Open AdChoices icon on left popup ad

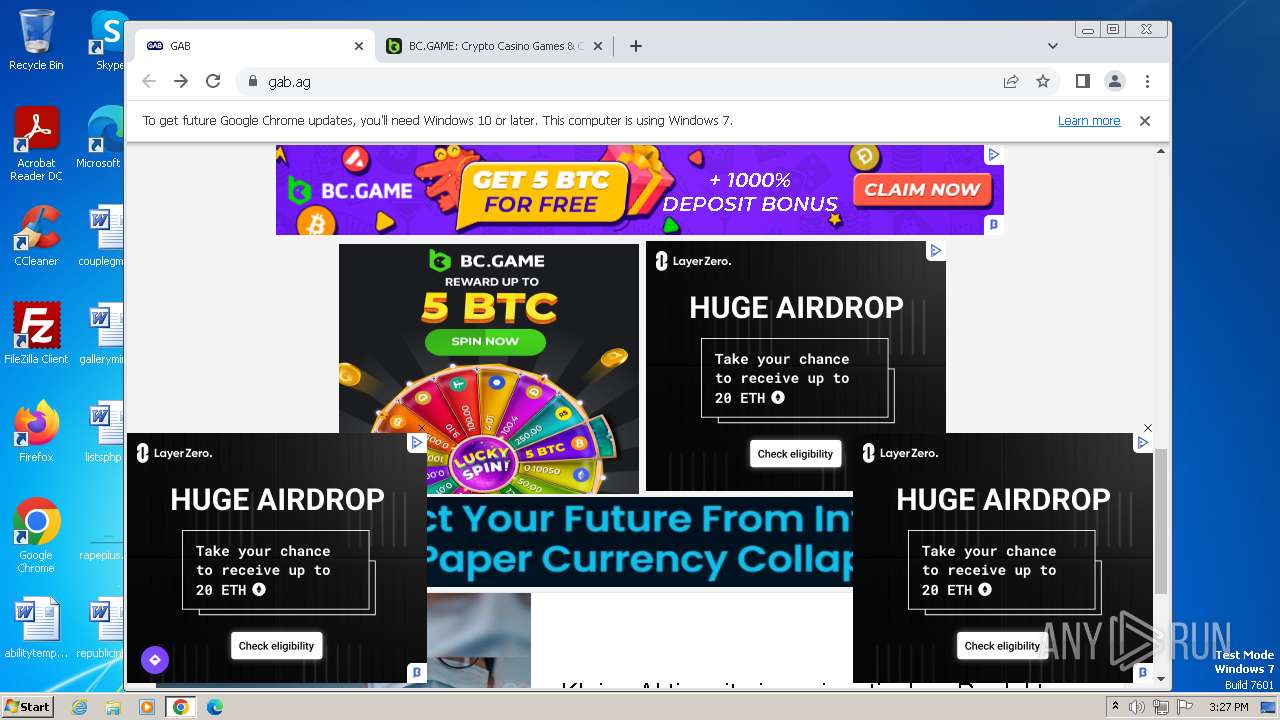click(x=417, y=443)
